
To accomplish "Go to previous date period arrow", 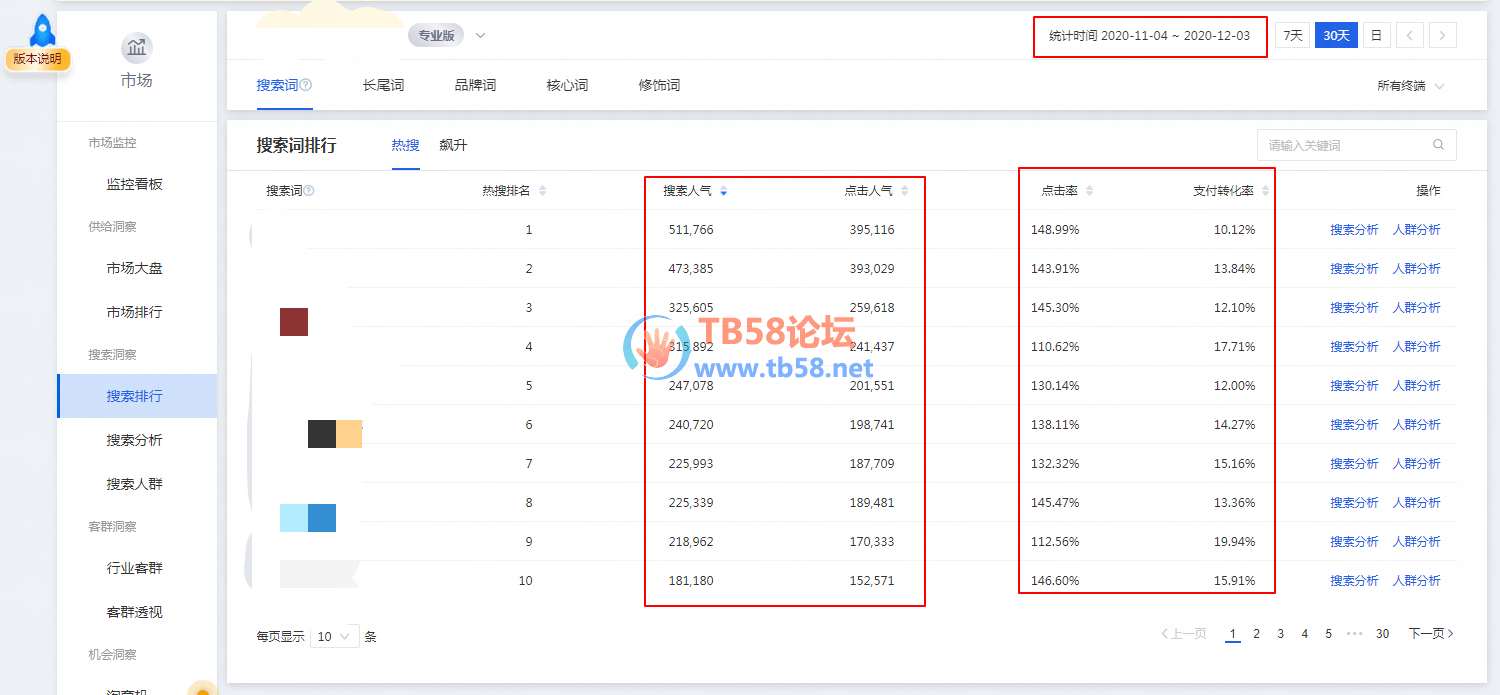I will (1409, 36).
